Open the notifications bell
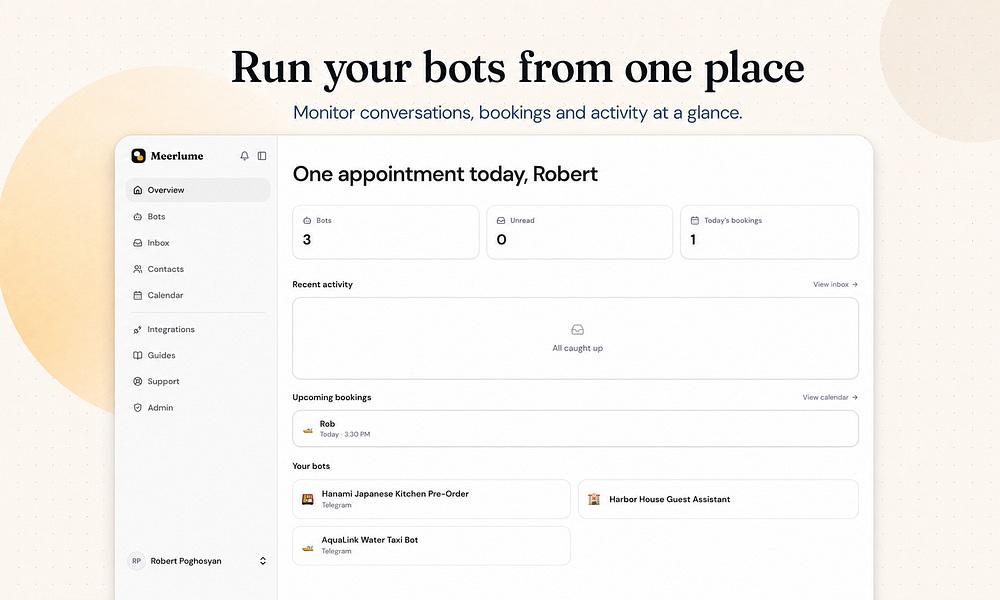This screenshot has height=600, width=1000. tap(244, 156)
